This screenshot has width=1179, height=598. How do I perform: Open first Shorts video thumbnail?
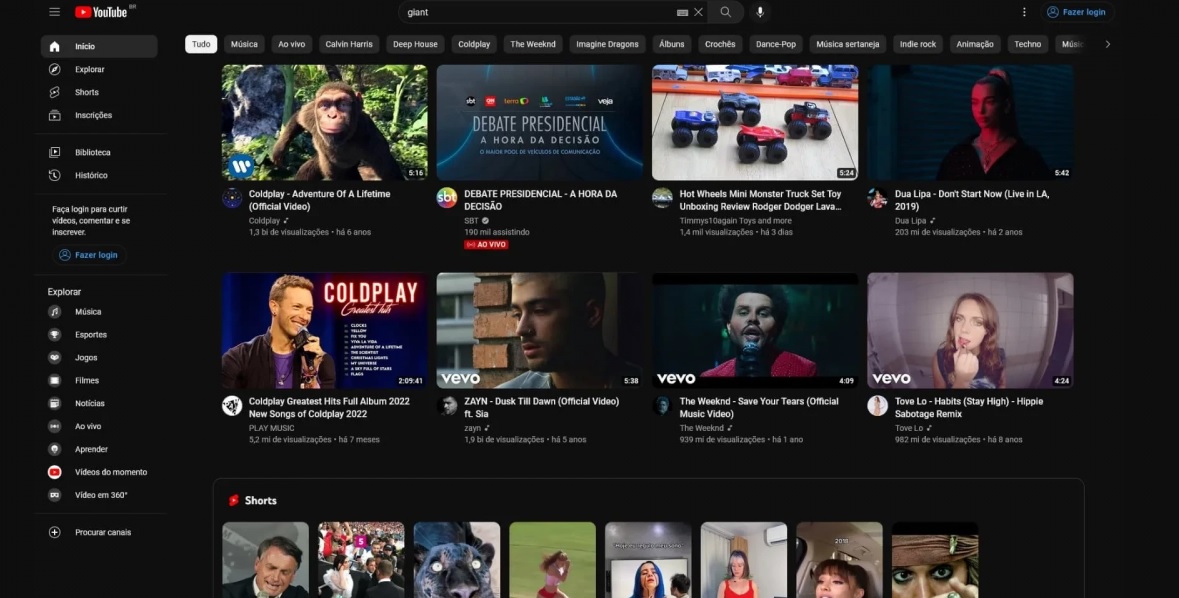265,560
